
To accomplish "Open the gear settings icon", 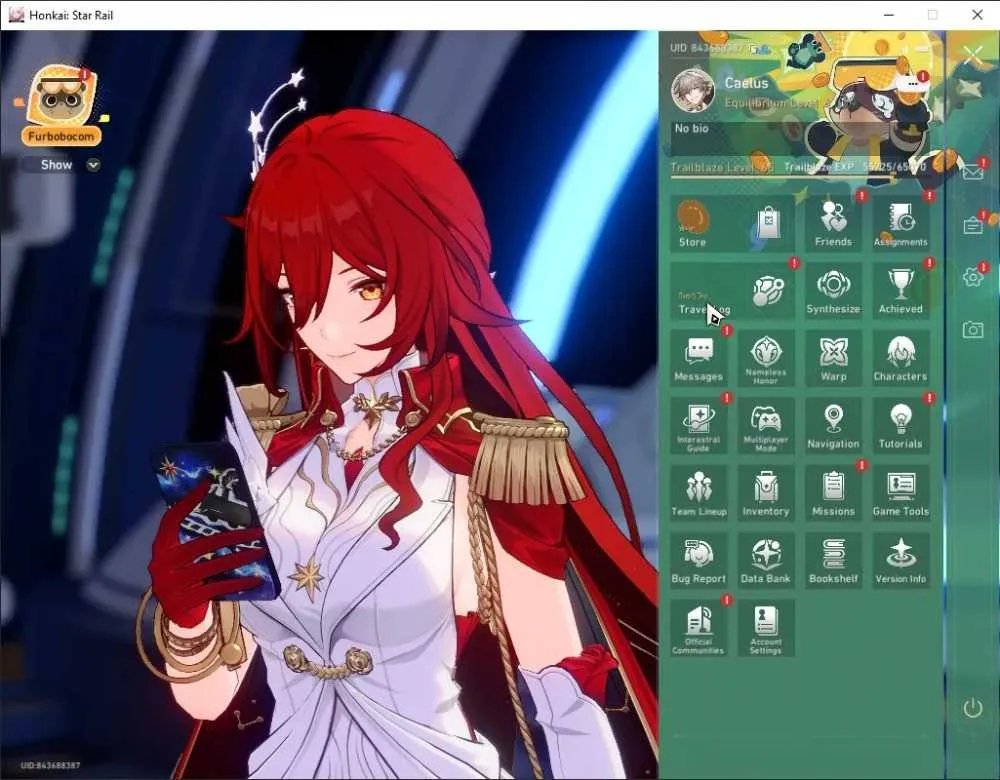I will tap(973, 277).
